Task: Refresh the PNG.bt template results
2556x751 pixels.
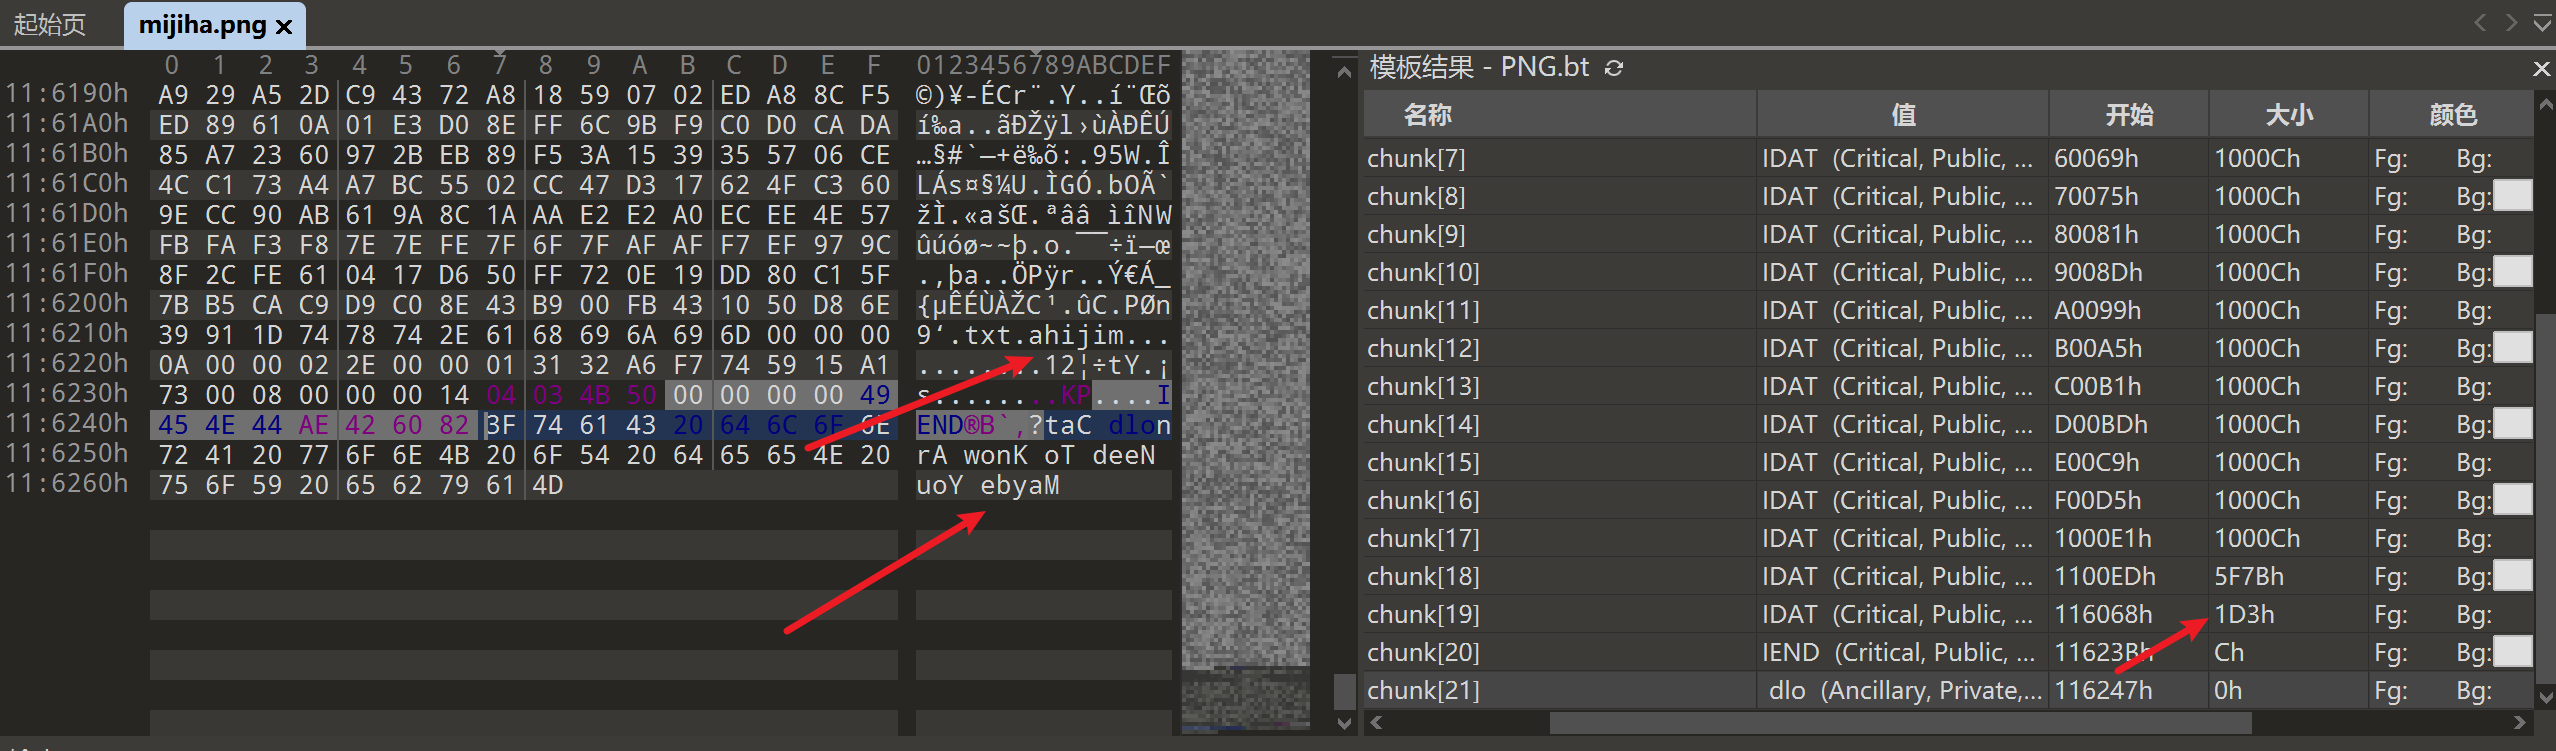Action: [1614, 68]
